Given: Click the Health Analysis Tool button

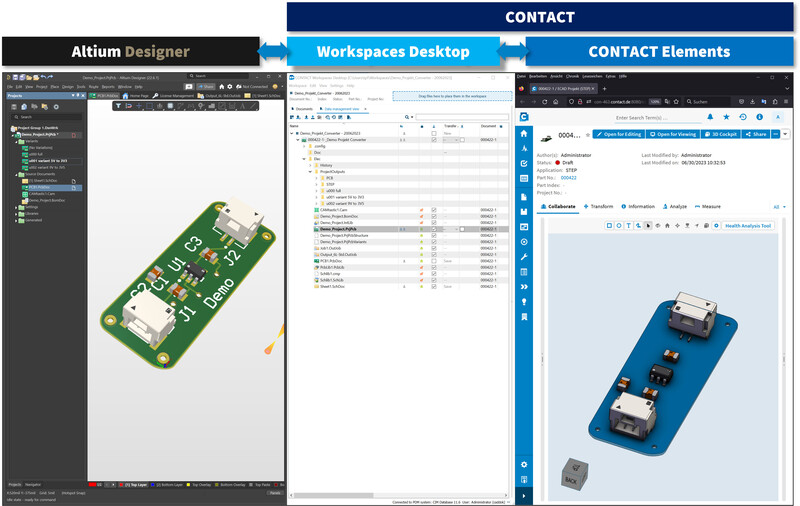Looking at the screenshot, I should tap(748, 225).
